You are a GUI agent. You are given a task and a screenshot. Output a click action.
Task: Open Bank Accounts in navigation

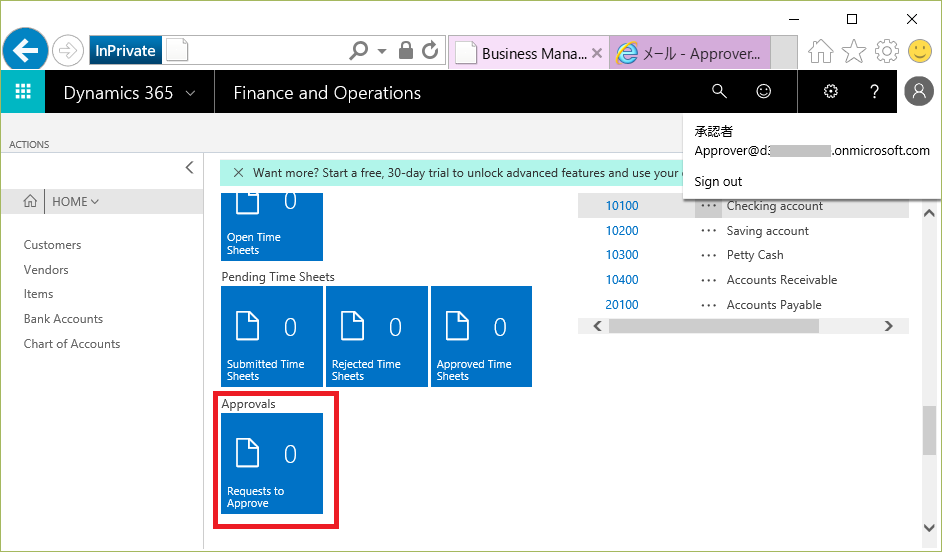click(63, 319)
